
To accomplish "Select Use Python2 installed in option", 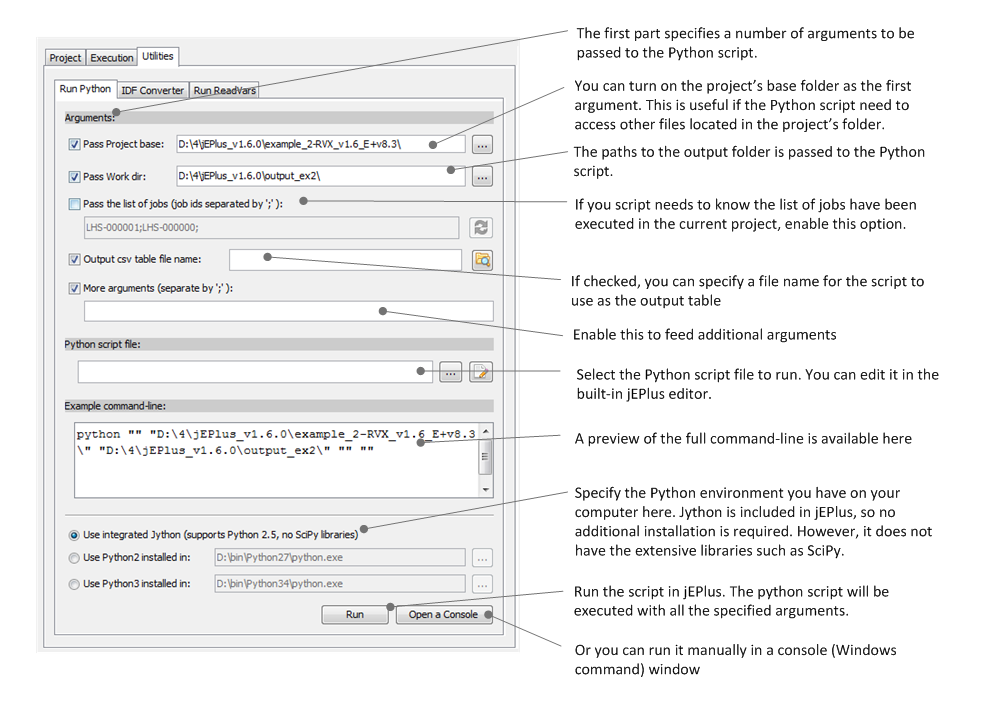I will [x=74, y=557].
